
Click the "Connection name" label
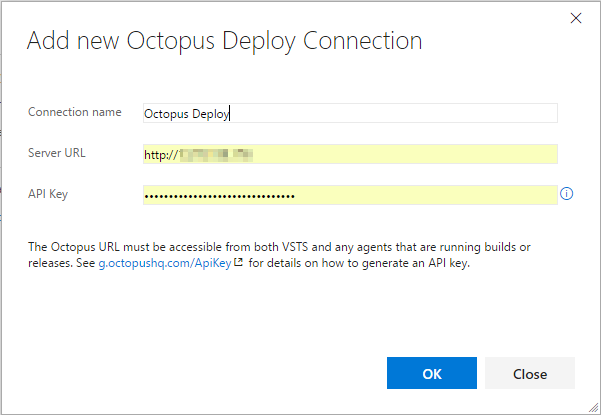(x=75, y=112)
